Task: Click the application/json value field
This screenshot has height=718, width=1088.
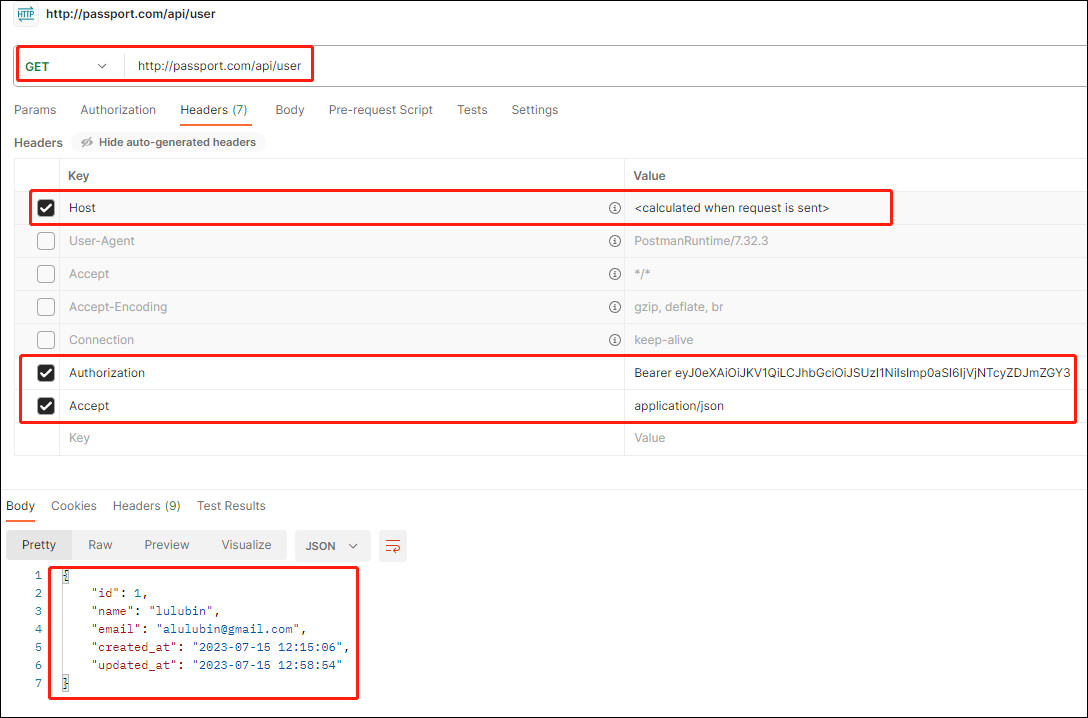Action: coord(679,406)
